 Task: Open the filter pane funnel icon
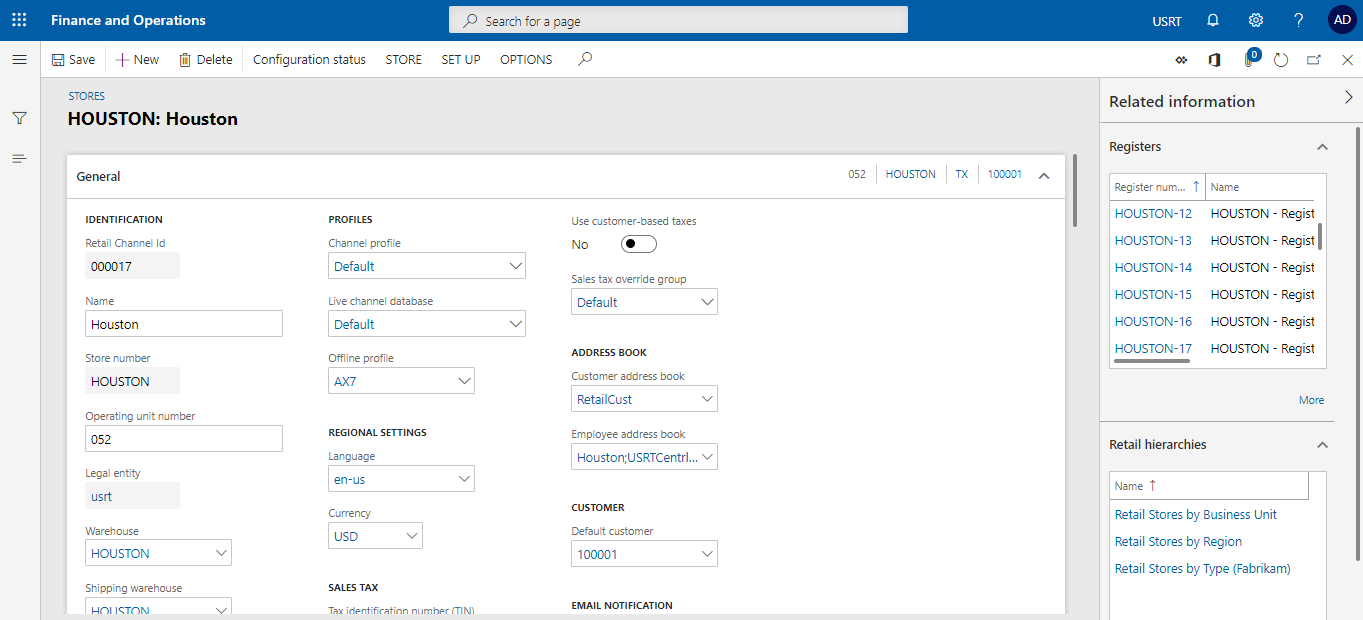[19, 118]
